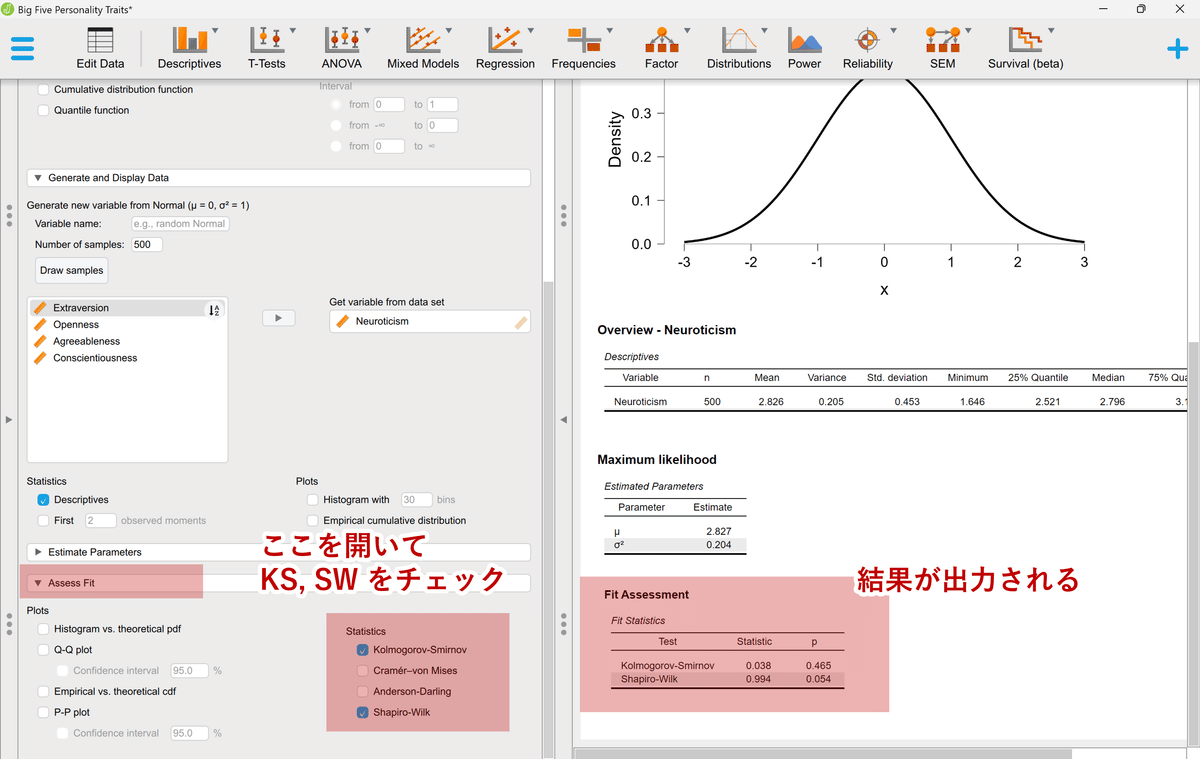This screenshot has width=1200, height=759.
Task: Open the Distributions module
Action: (739, 46)
